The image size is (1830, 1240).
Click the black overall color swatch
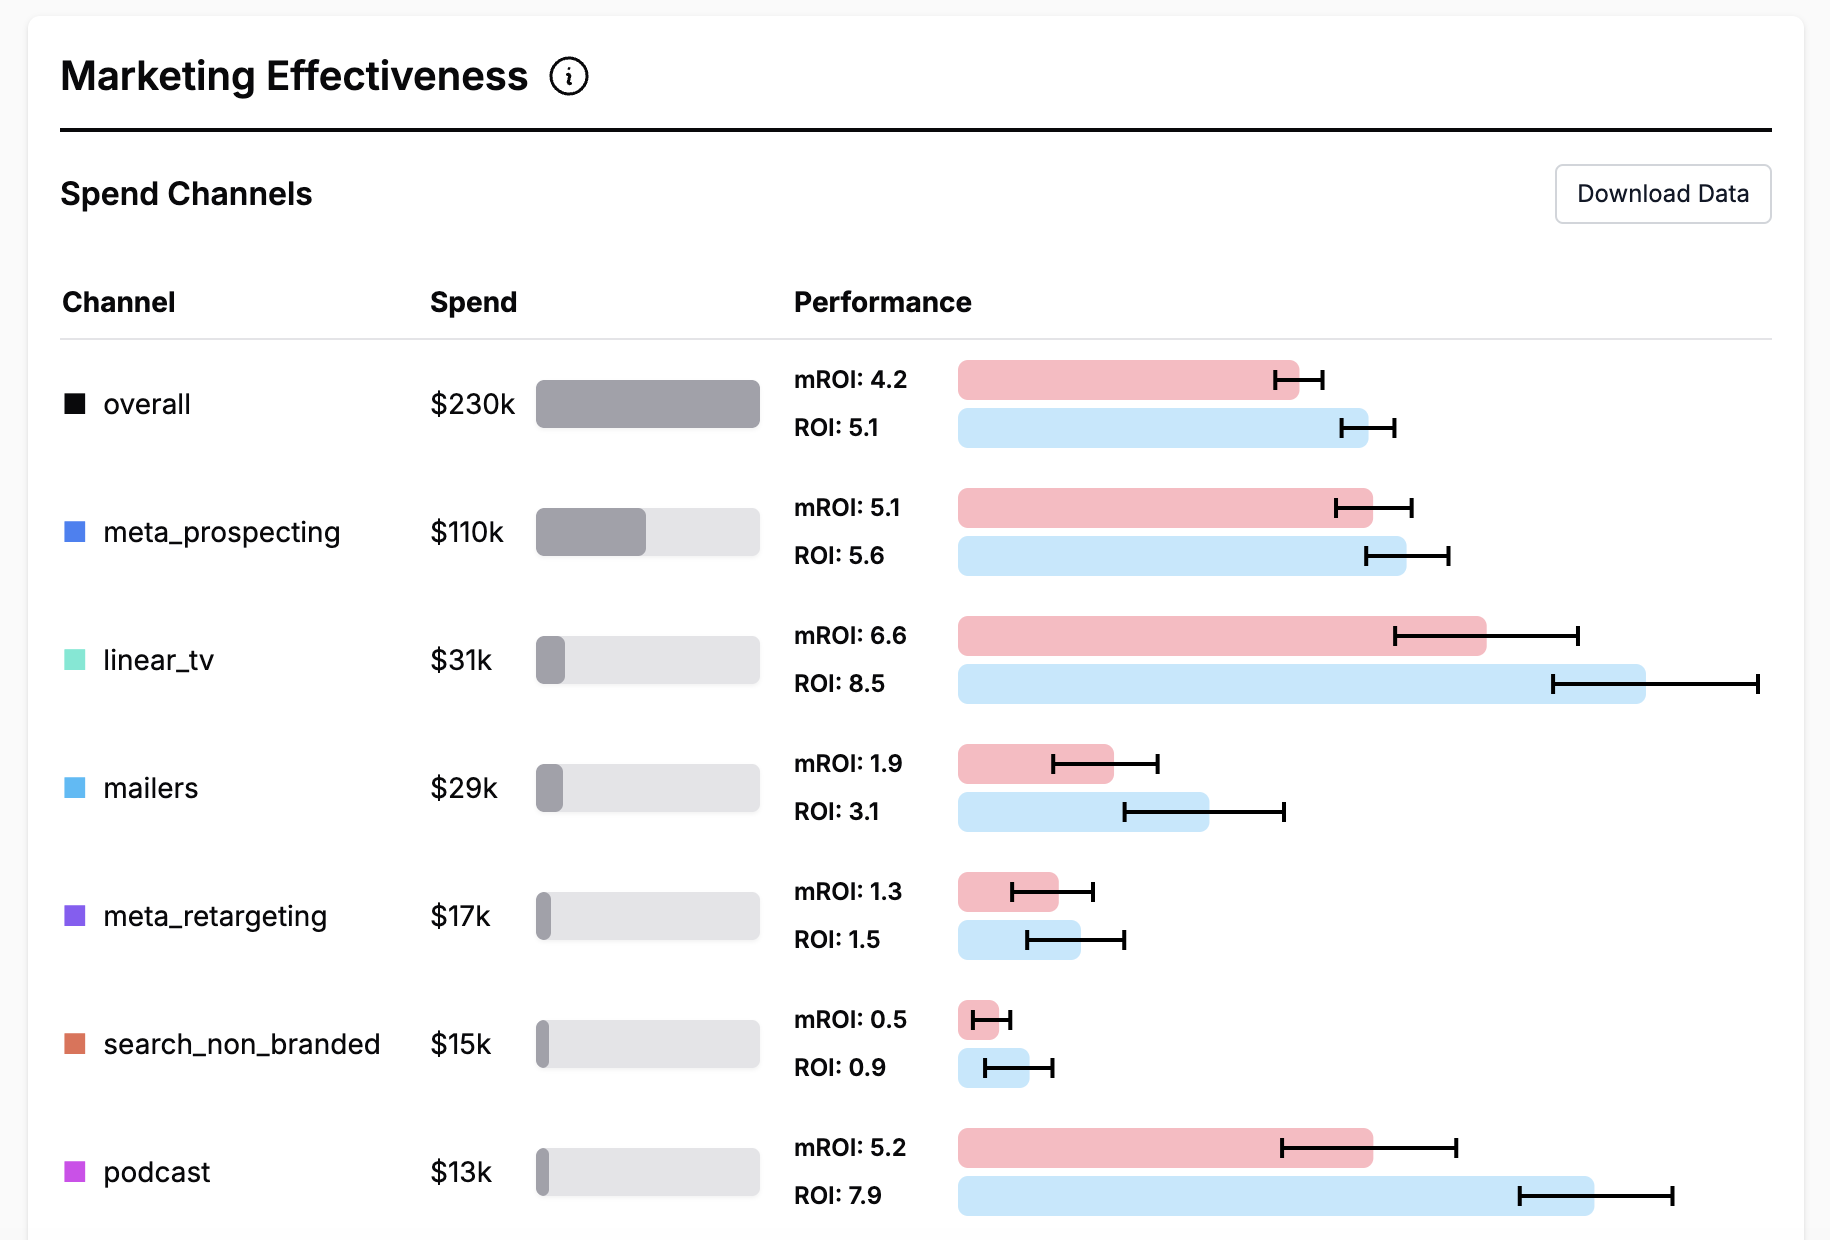coord(75,404)
